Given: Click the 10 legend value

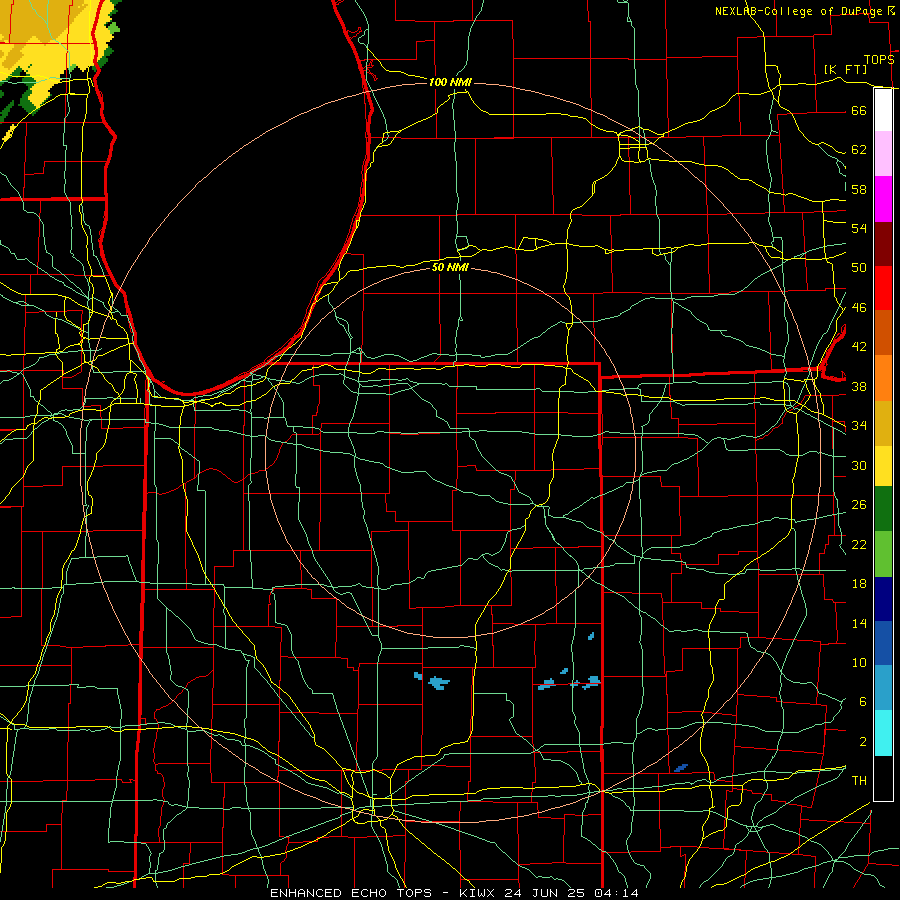Looking at the screenshot, I should click(x=859, y=662).
